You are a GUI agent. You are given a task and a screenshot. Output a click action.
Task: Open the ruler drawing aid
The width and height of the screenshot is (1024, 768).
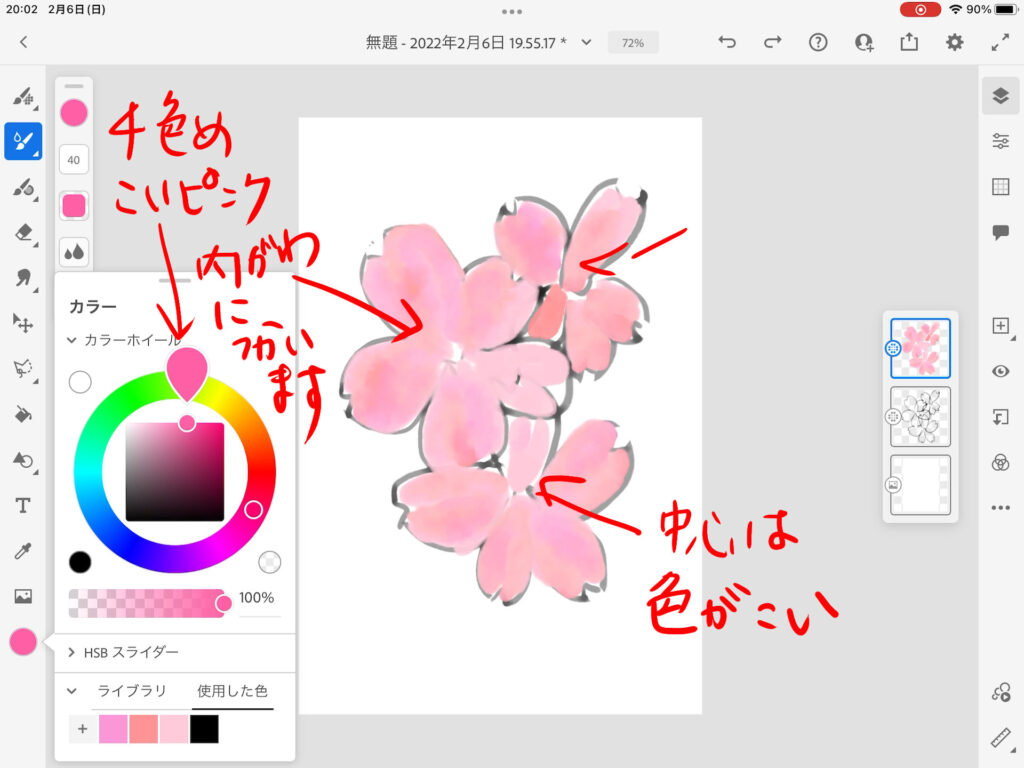point(1000,738)
